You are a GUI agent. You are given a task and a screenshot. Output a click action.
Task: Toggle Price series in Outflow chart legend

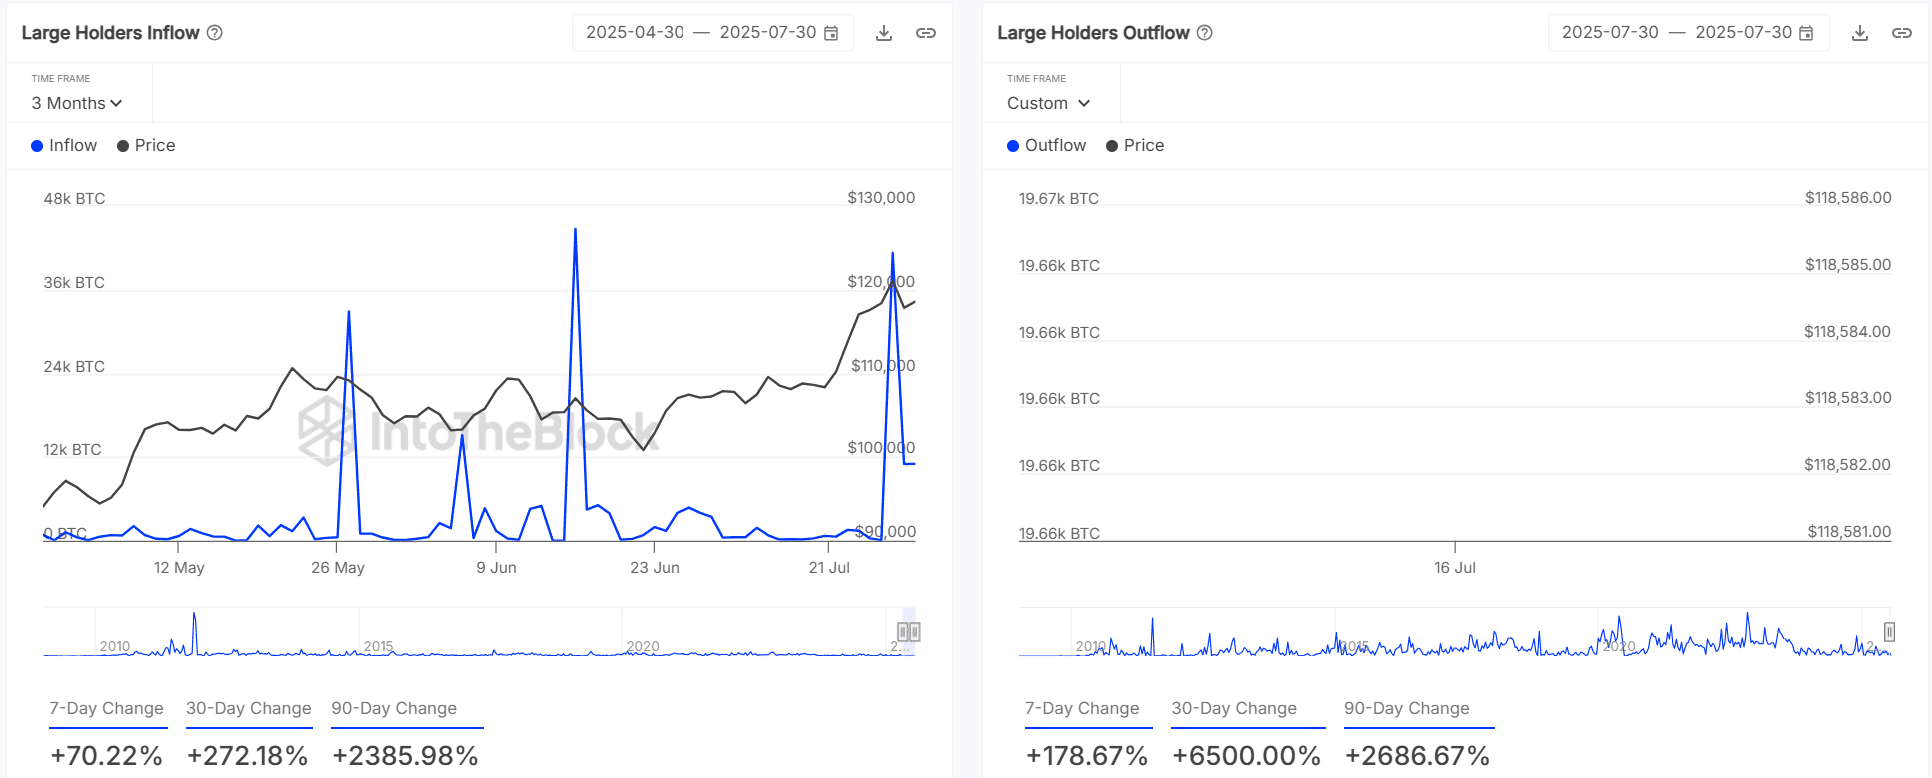click(x=1135, y=146)
